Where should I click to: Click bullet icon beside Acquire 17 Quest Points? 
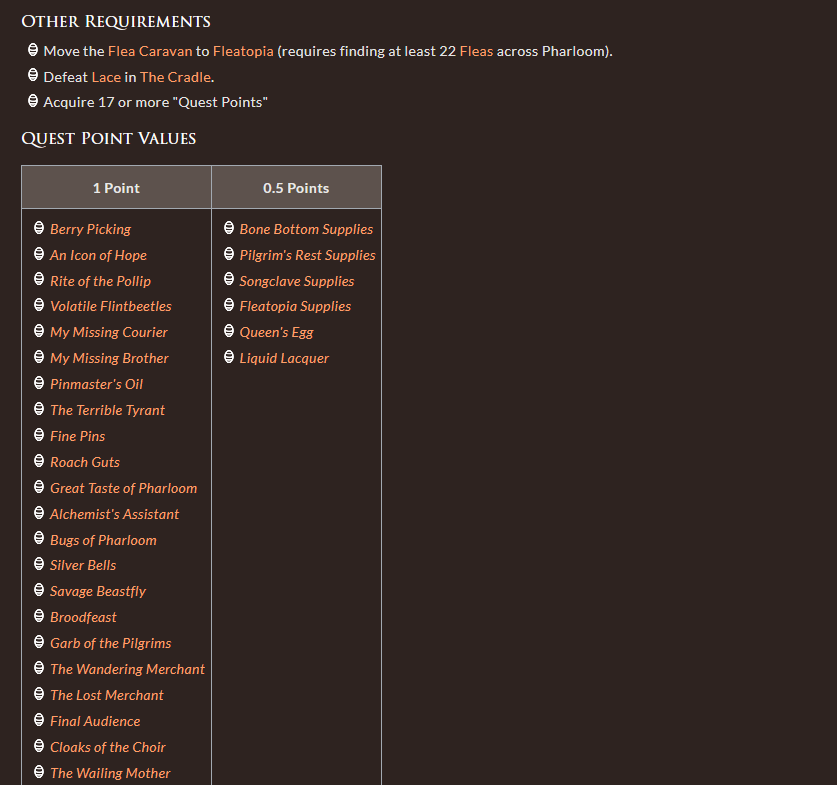pyautogui.click(x=33, y=100)
